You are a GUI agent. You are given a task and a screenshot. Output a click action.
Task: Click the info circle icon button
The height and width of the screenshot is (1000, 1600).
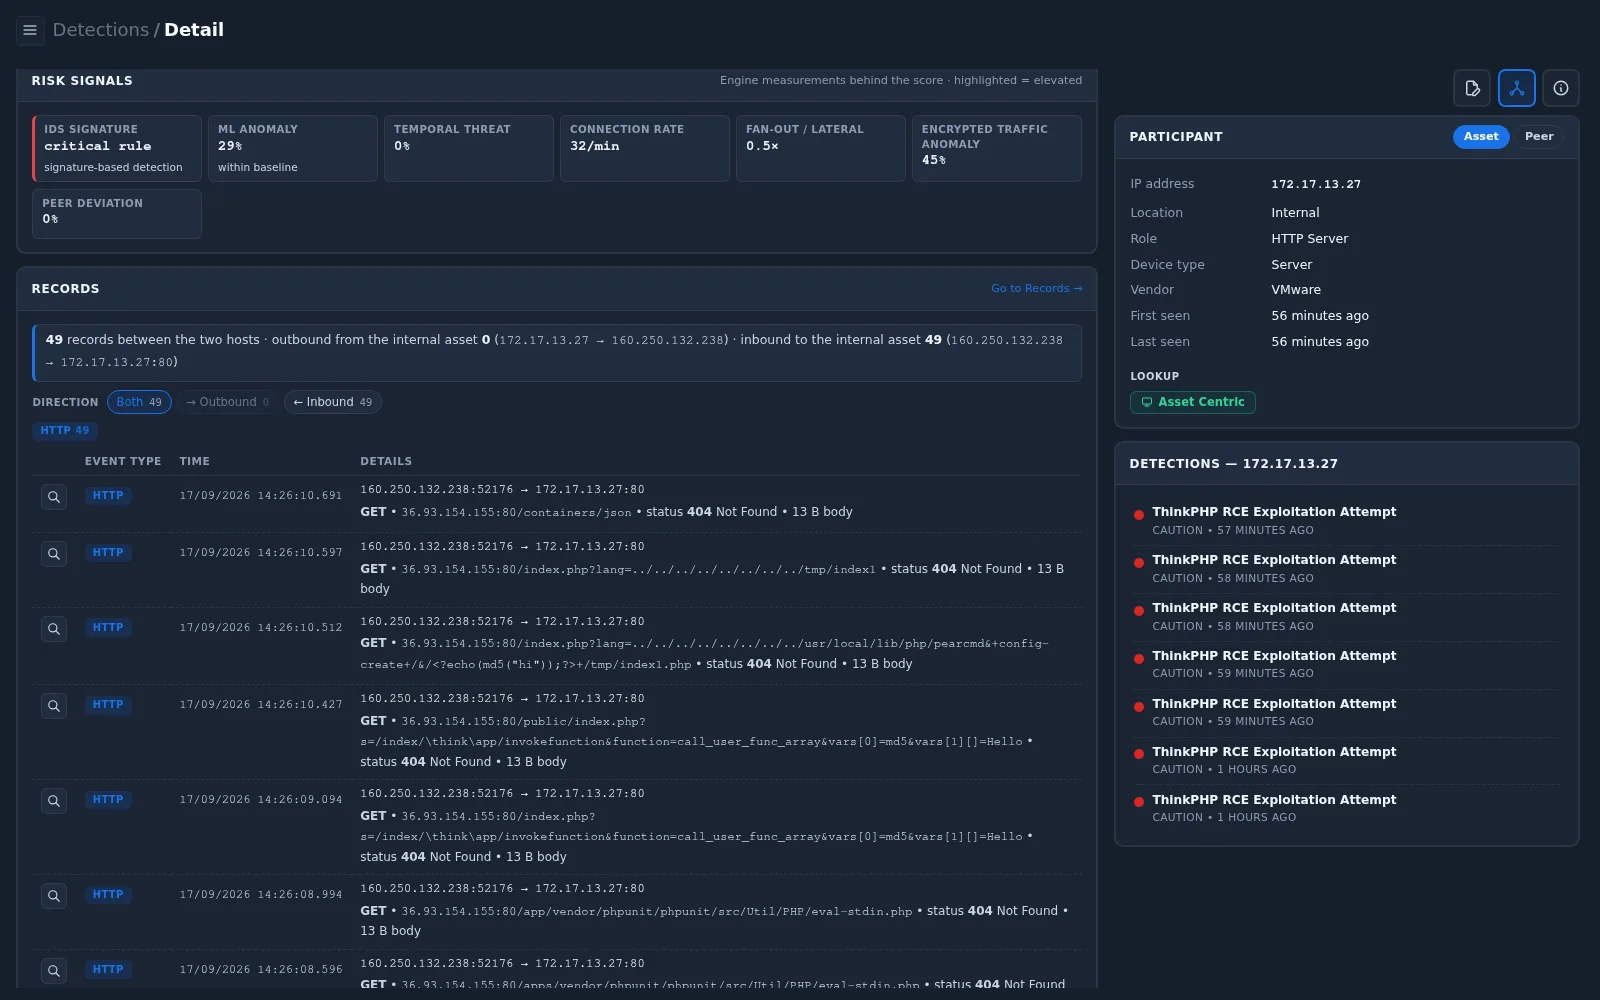point(1561,88)
